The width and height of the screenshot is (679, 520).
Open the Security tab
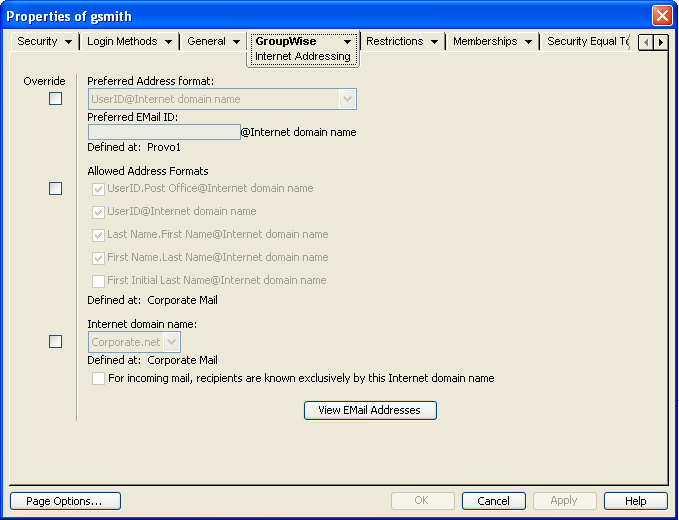(x=37, y=41)
